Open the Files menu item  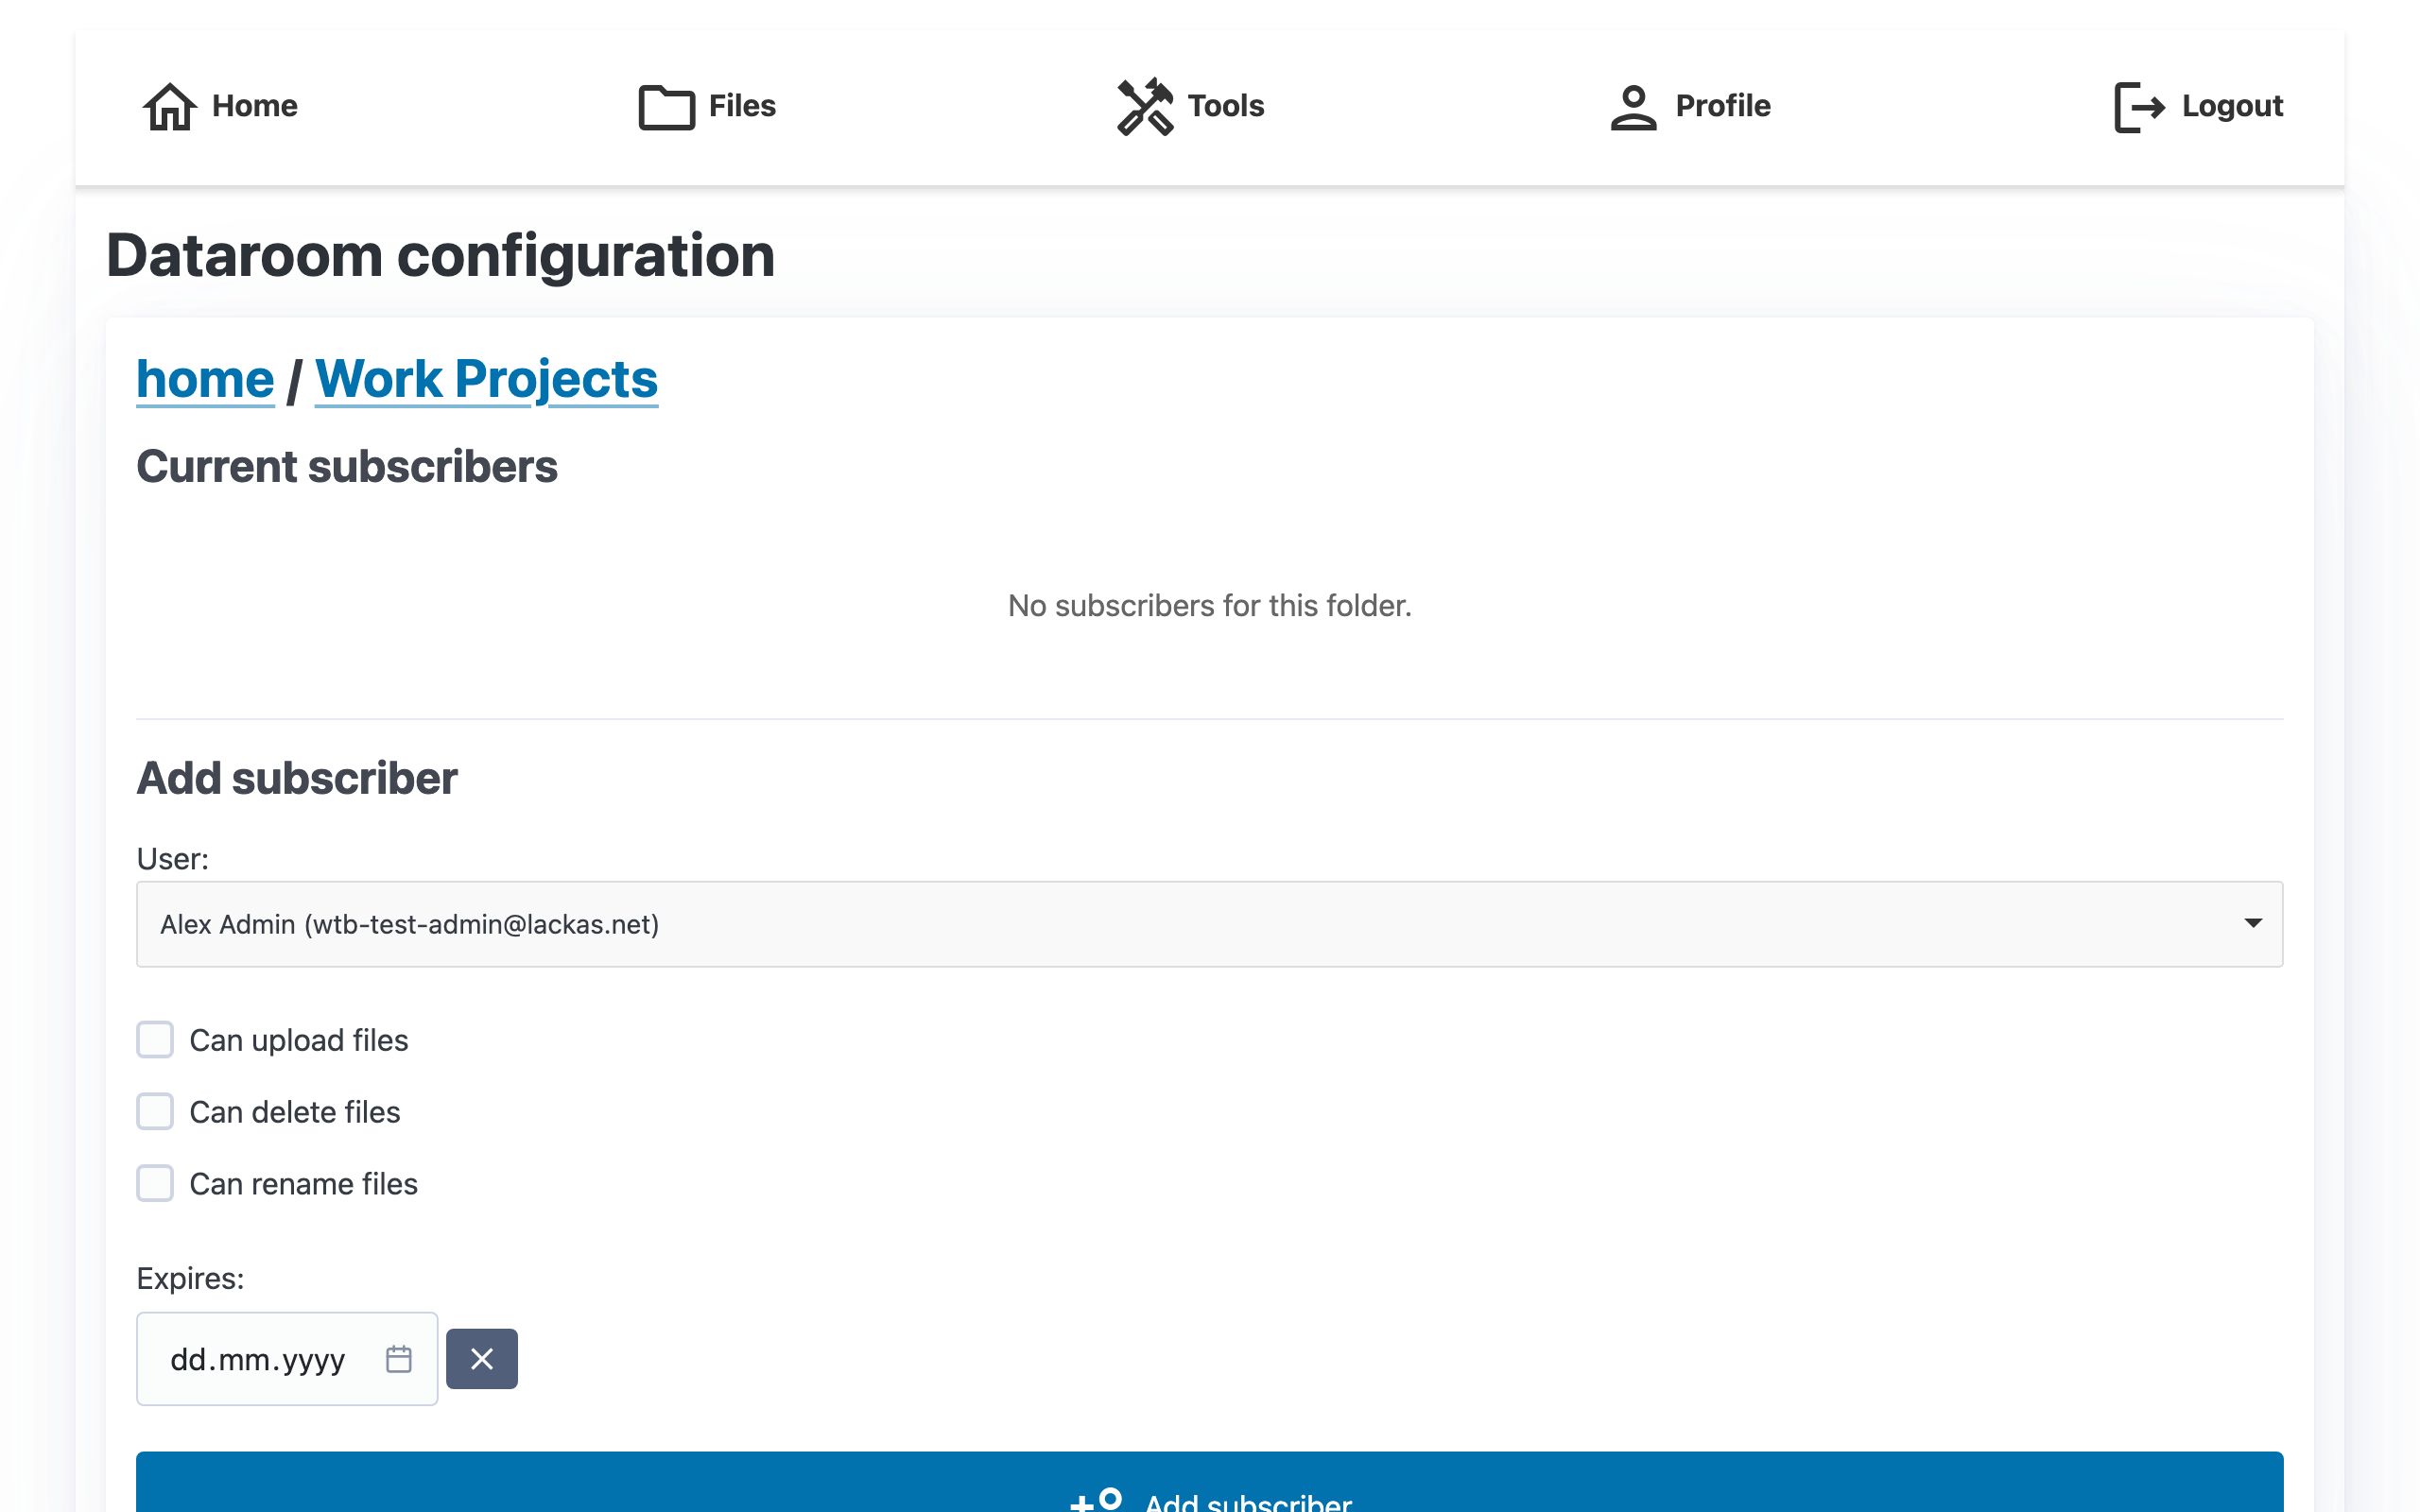click(x=741, y=106)
